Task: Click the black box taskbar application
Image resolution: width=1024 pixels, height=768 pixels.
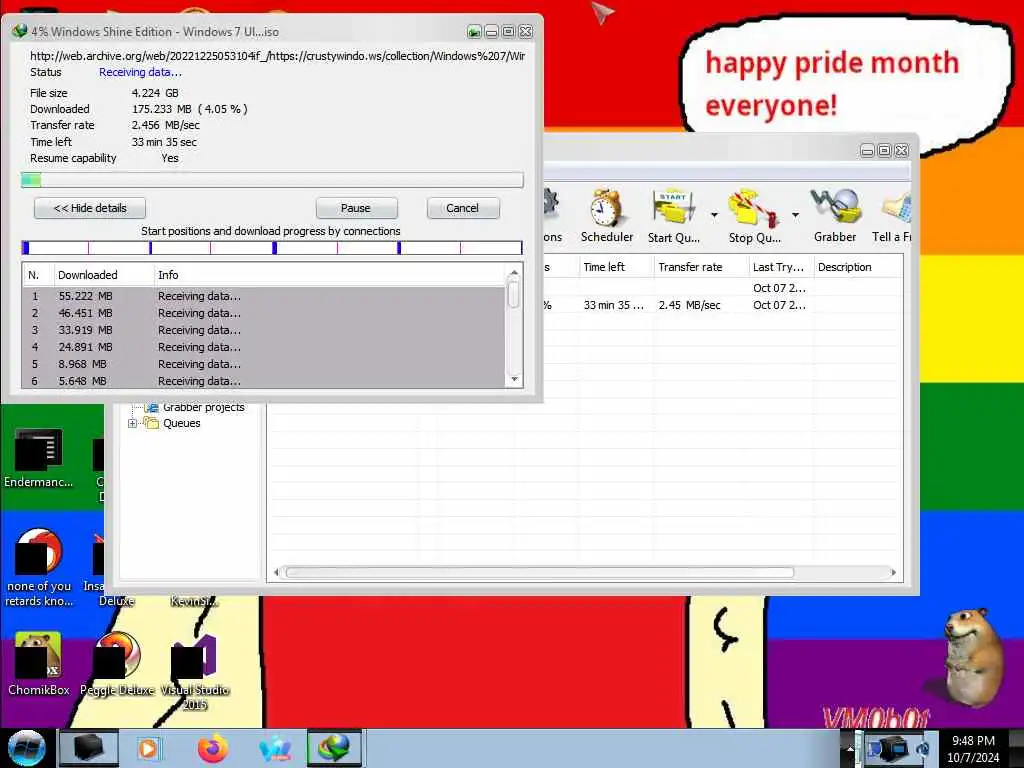Action: [x=88, y=748]
